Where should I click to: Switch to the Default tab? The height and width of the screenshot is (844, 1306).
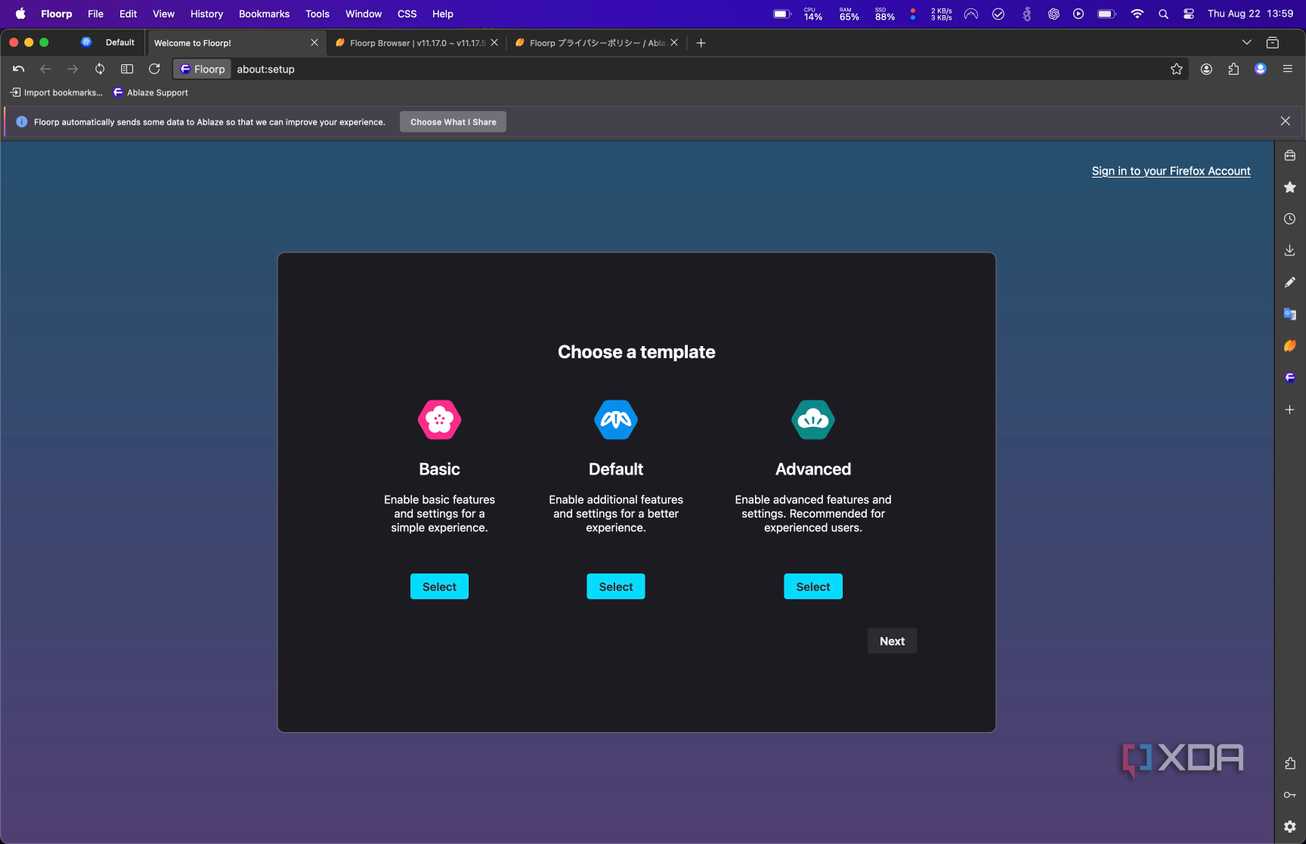[x=108, y=43]
